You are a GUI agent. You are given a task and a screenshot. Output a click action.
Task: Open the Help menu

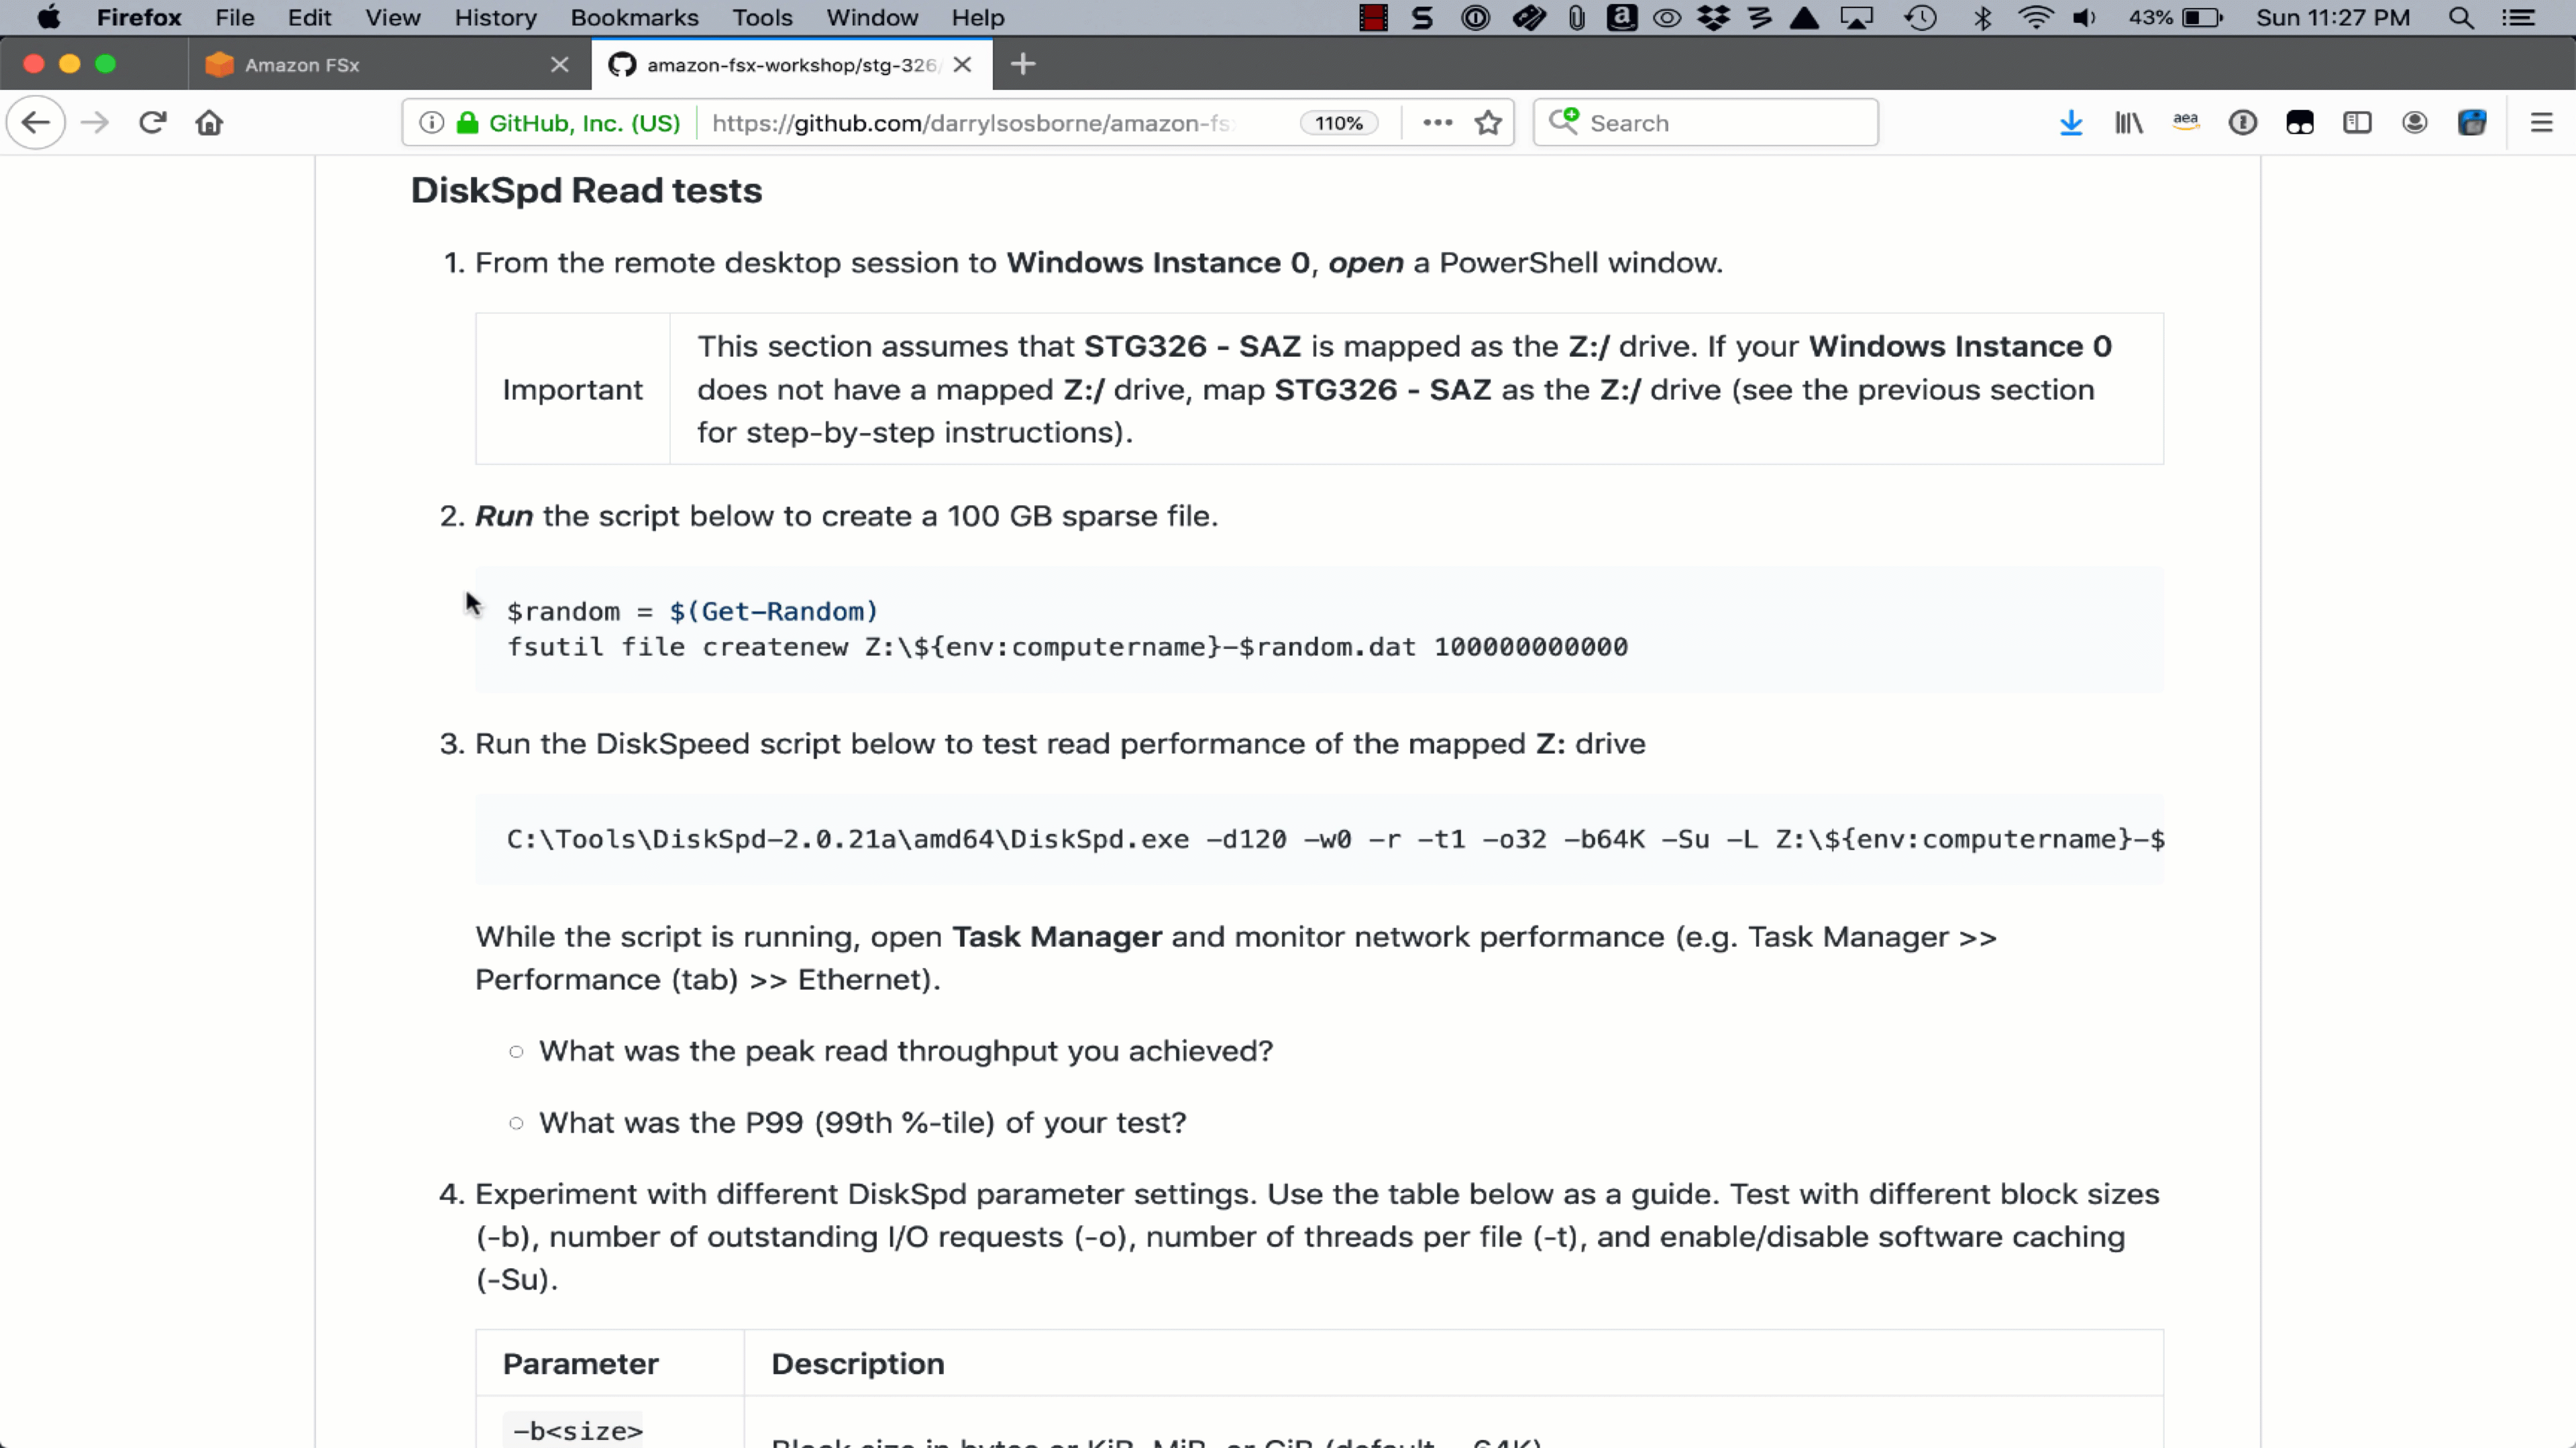pyautogui.click(x=977, y=17)
